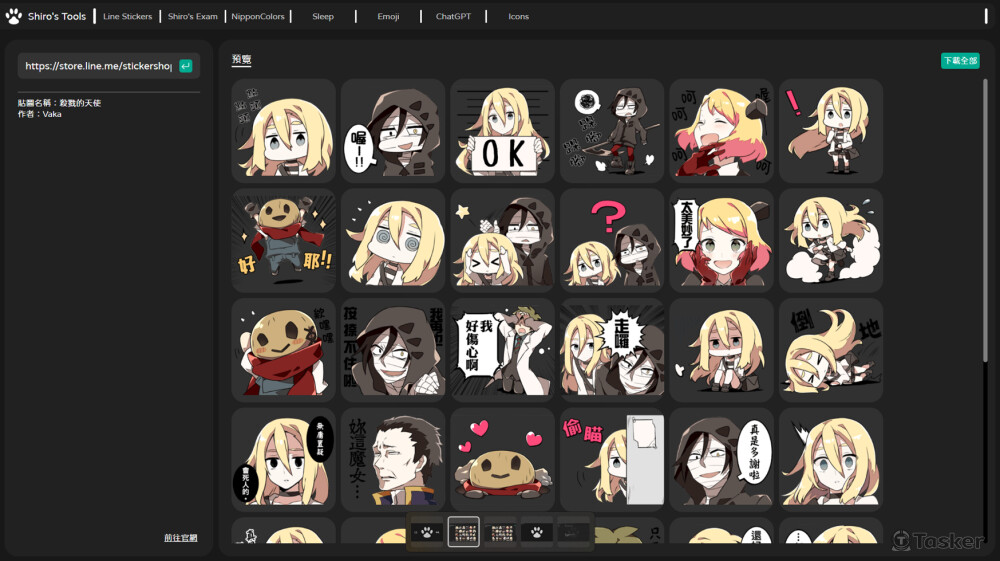This screenshot has height=561, width=1000.
Task: Choose the 倒地 fallen girl sticker
Action: (x=830, y=349)
